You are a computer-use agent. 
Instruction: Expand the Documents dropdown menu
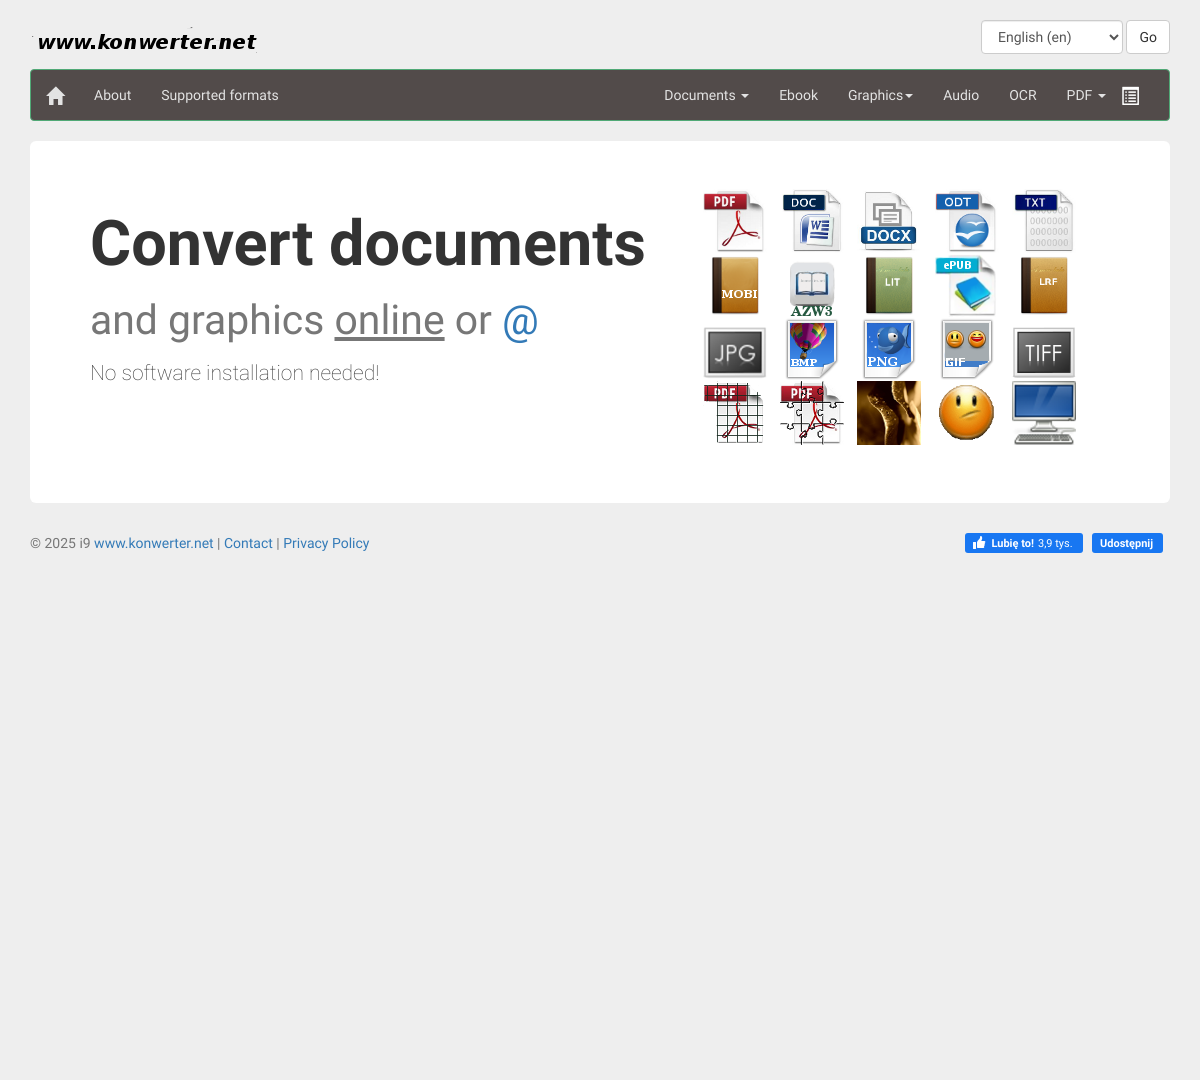click(x=706, y=96)
